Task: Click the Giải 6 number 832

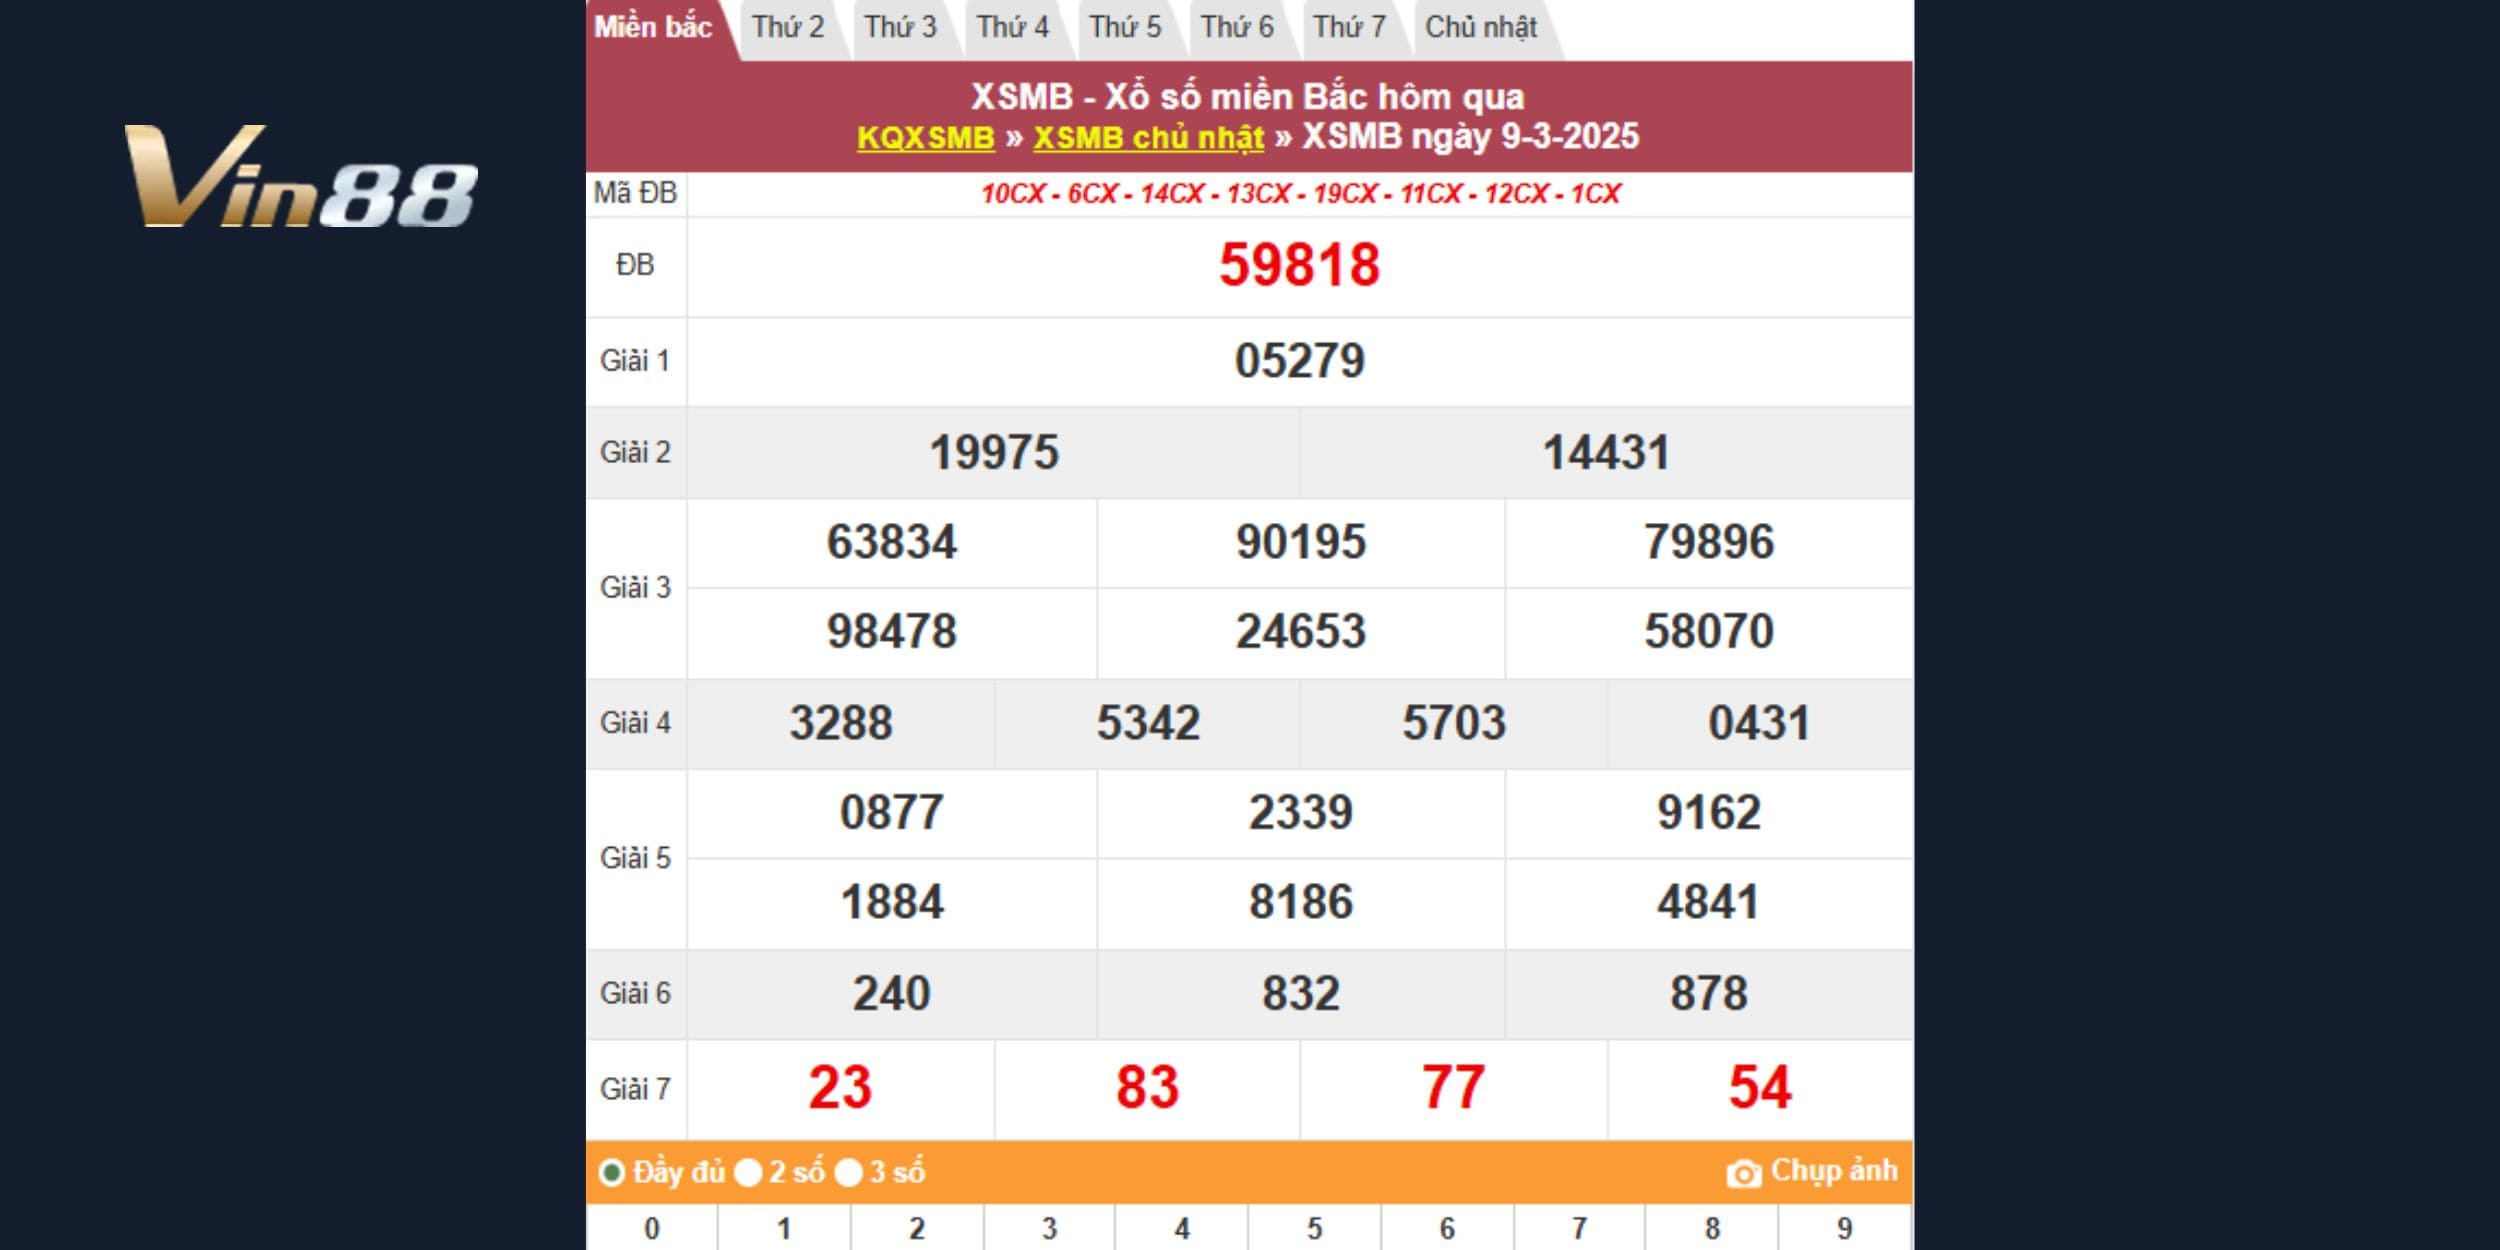Action: pos(1300,995)
